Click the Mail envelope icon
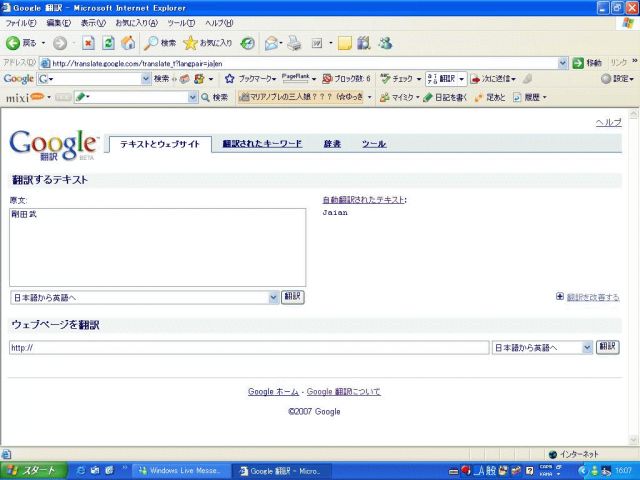The width and height of the screenshot is (640, 480). (x=271, y=43)
